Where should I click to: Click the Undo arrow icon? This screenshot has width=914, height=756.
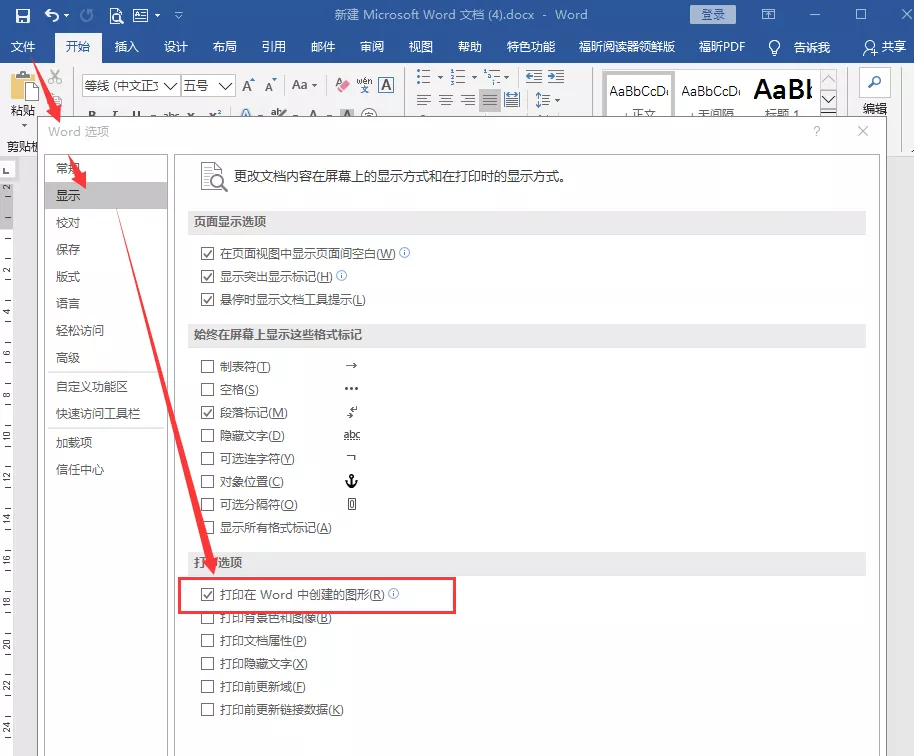tap(52, 15)
